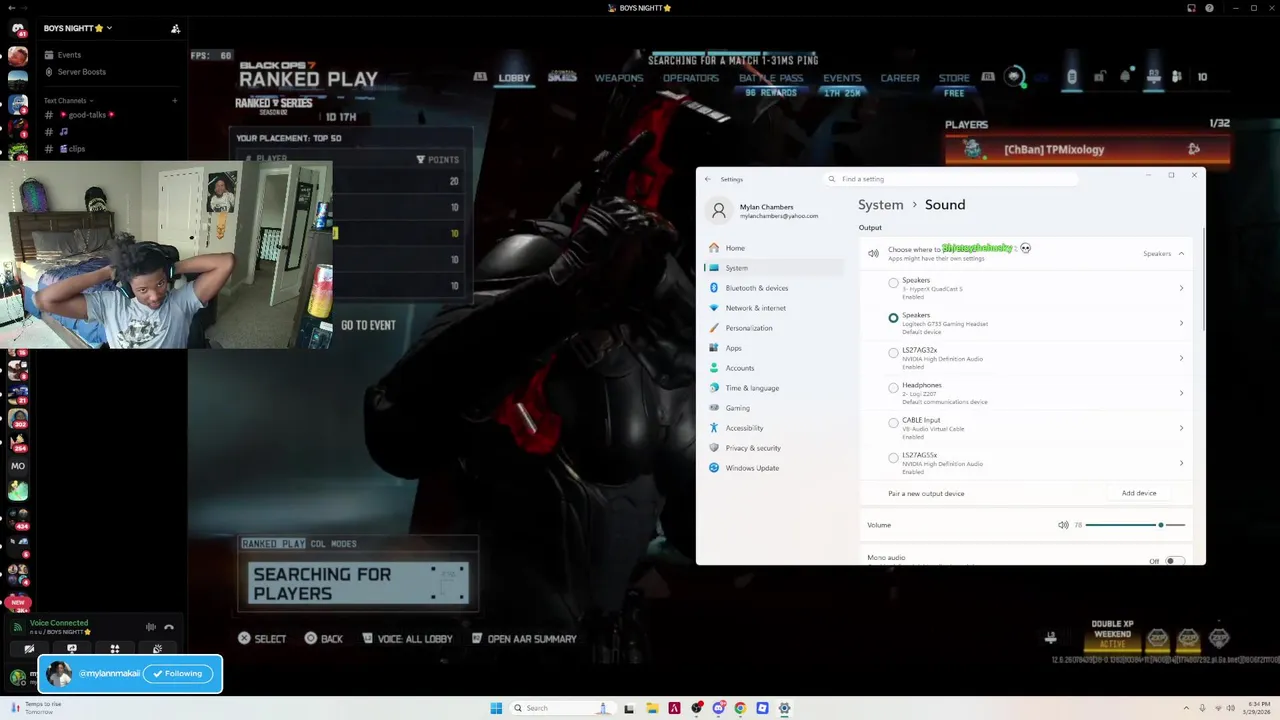The image size is (1280, 720).
Task: Add a new text channel plus icon
Action: (x=175, y=100)
